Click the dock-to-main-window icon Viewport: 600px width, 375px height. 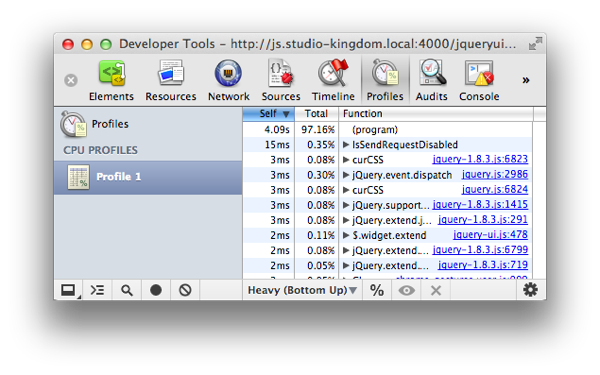68,290
